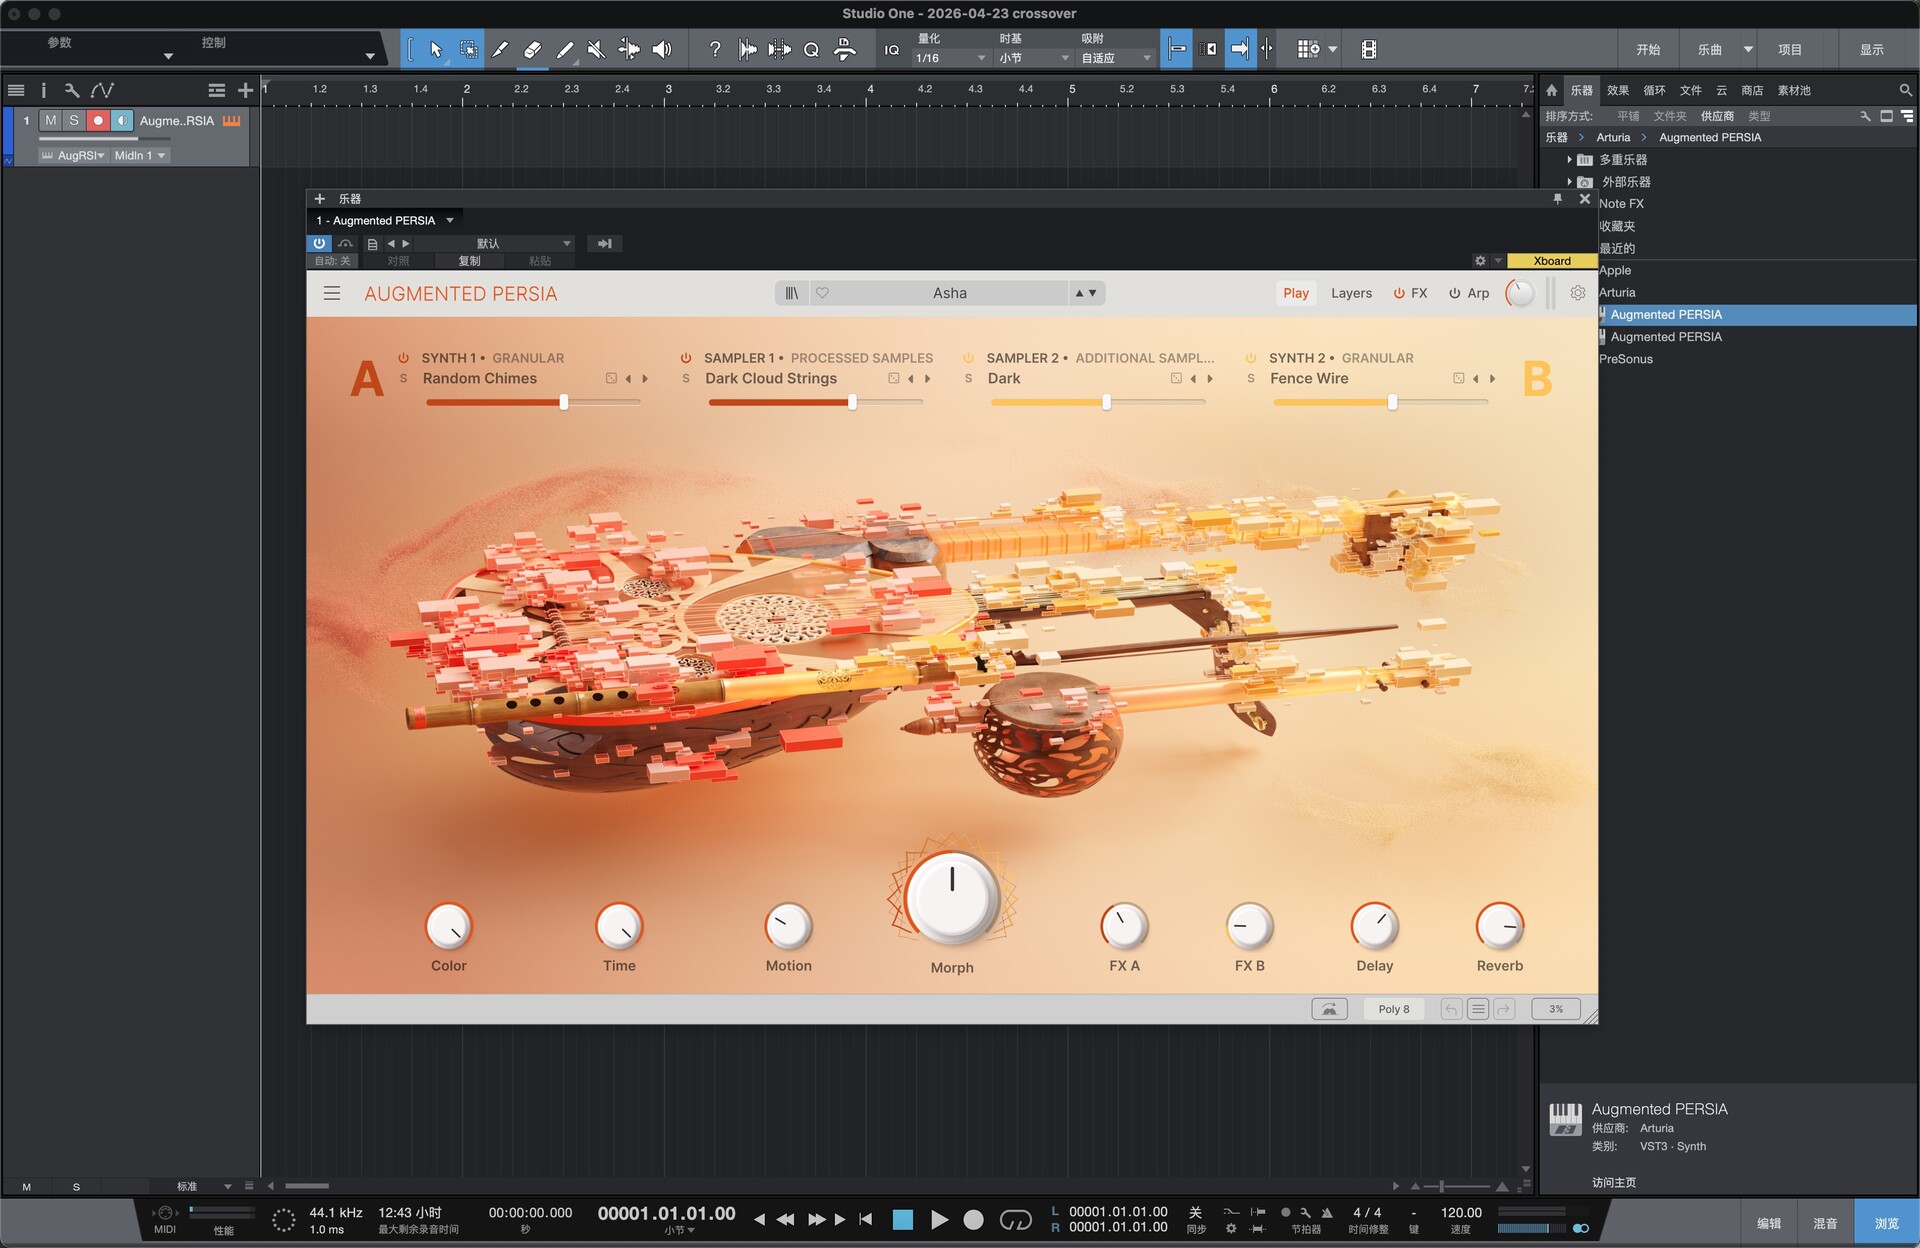Open the browser home icon

[1551, 90]
